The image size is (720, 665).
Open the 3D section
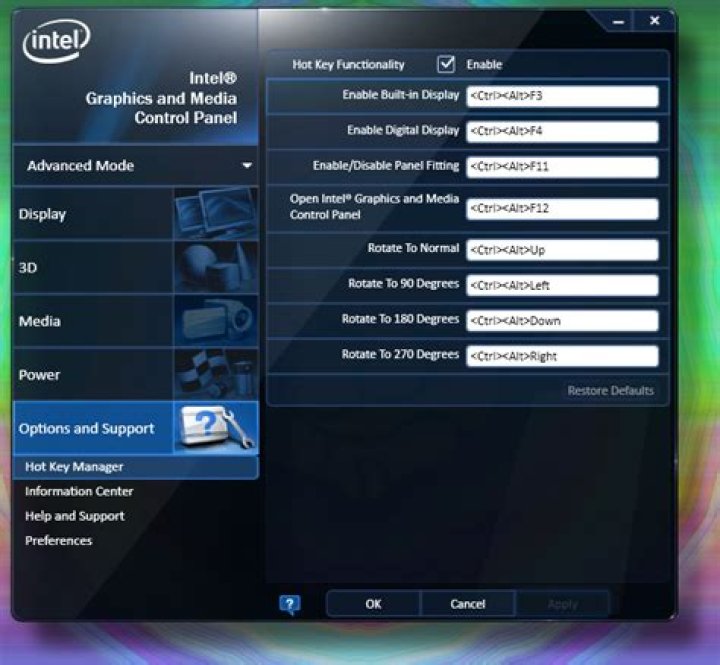[x=135, y=267]
